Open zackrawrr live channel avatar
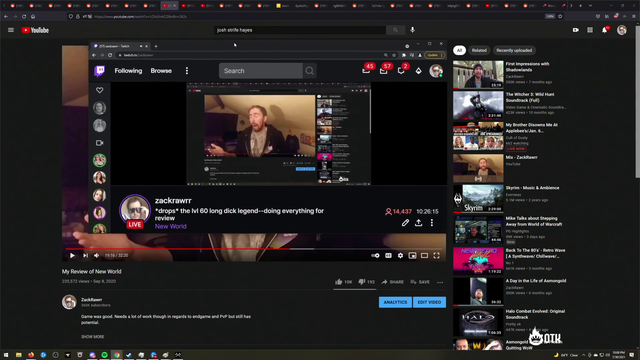The height and width of the screenshot is (360, 640). [x=135, y=210]
